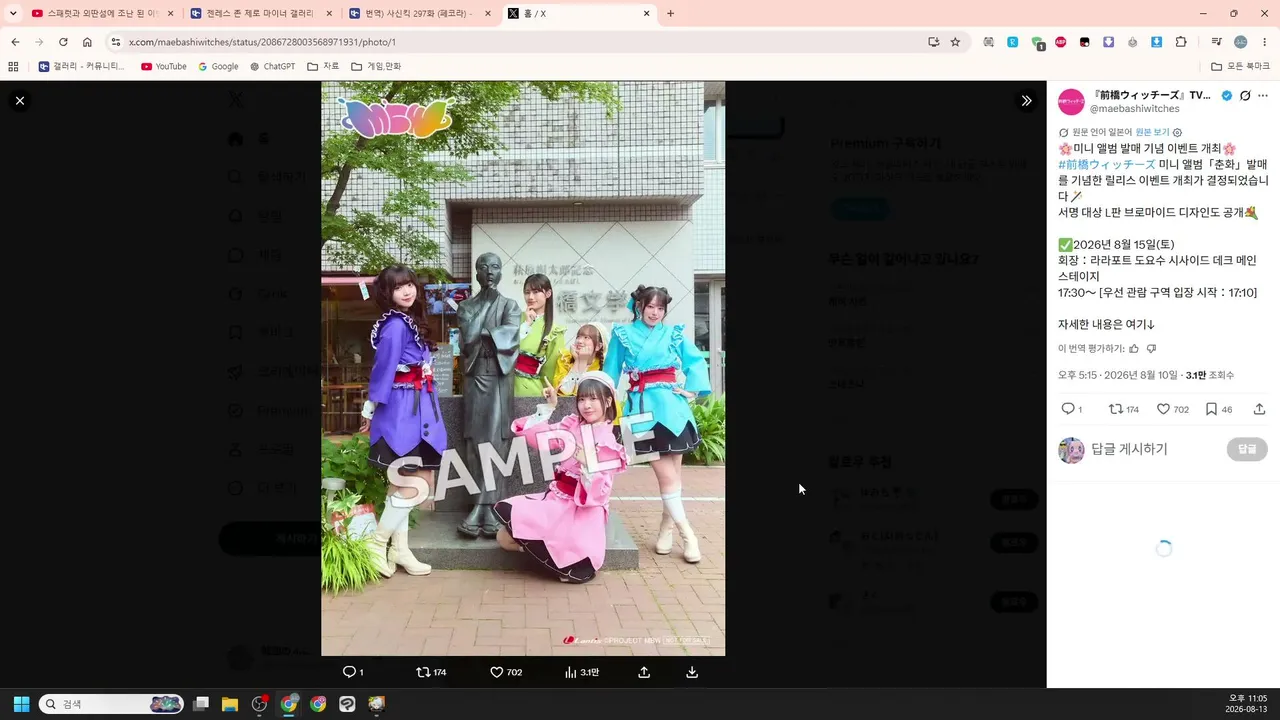Repost using the icon under the photo
1280x720 pixels.
point(423,672)
